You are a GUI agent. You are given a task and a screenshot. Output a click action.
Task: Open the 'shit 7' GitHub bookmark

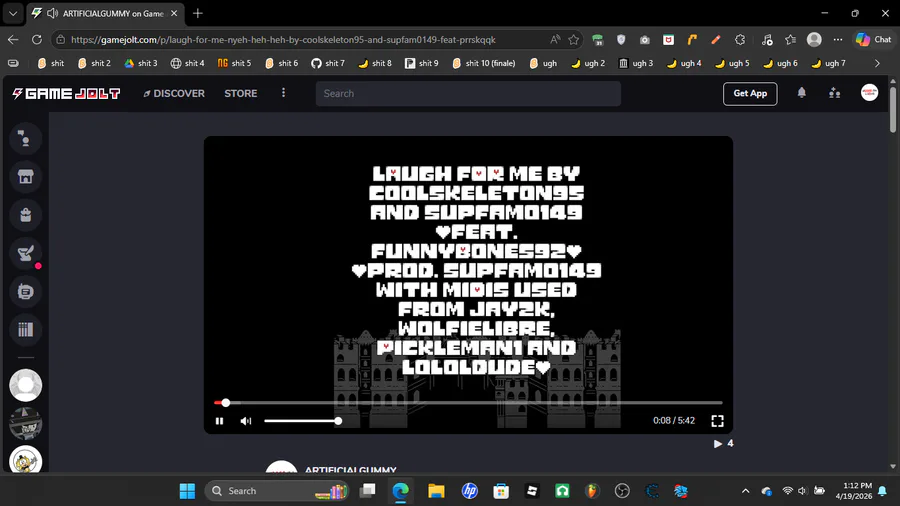pyautogui.click(x=328, y=63)
